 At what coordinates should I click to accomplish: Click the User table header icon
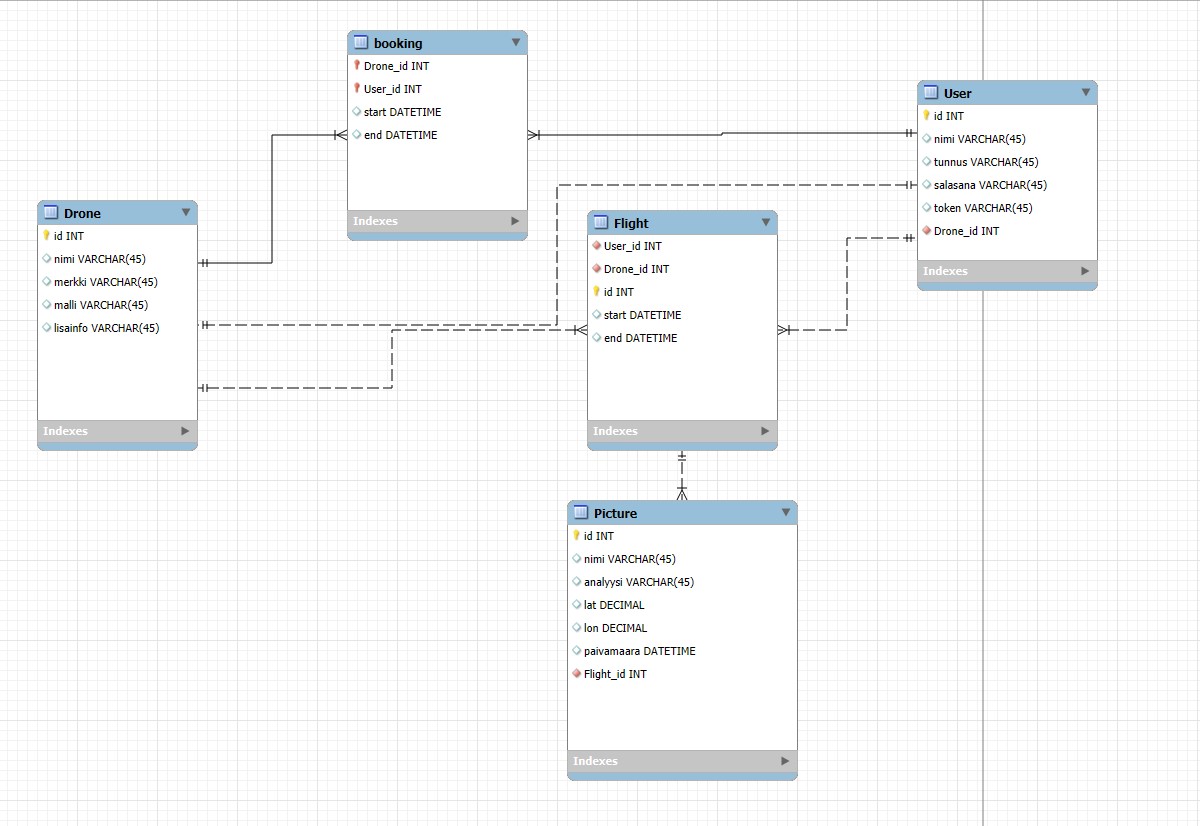click(x=931, y=93)
